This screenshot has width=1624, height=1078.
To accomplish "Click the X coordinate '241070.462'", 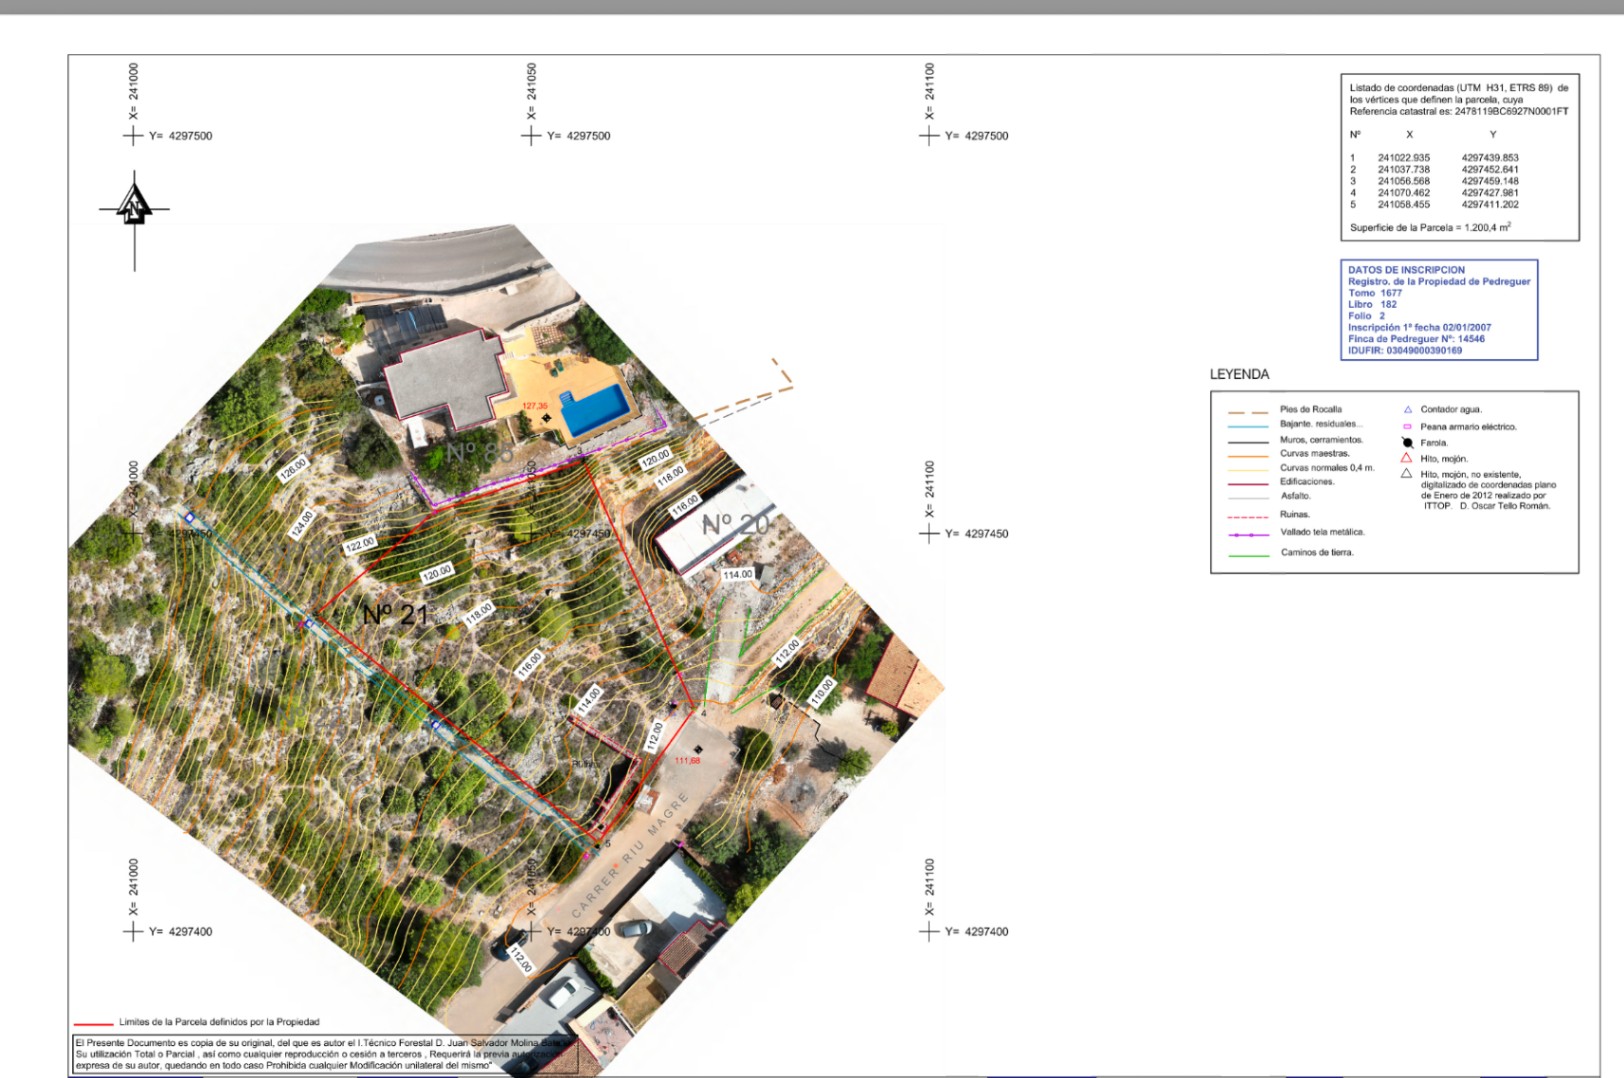I will click(1404, 193).
